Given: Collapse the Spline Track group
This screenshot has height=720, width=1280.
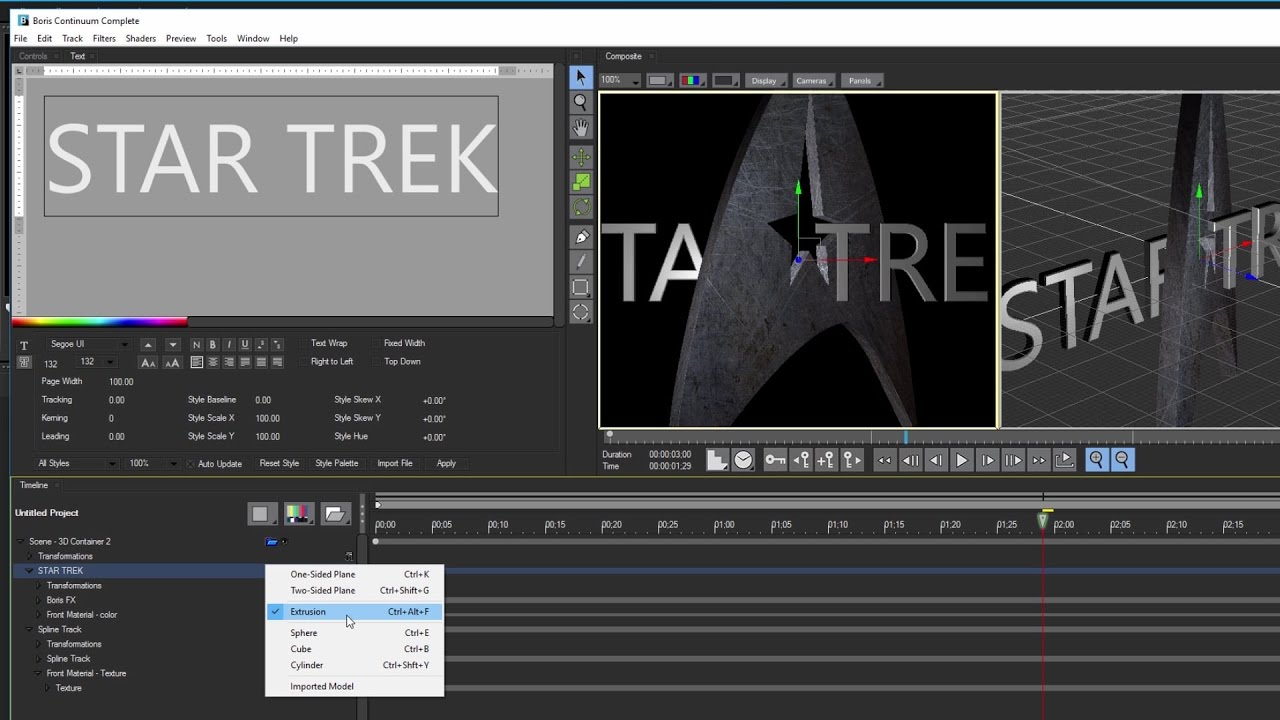Looking at the screenshot, I should [30, 630].
